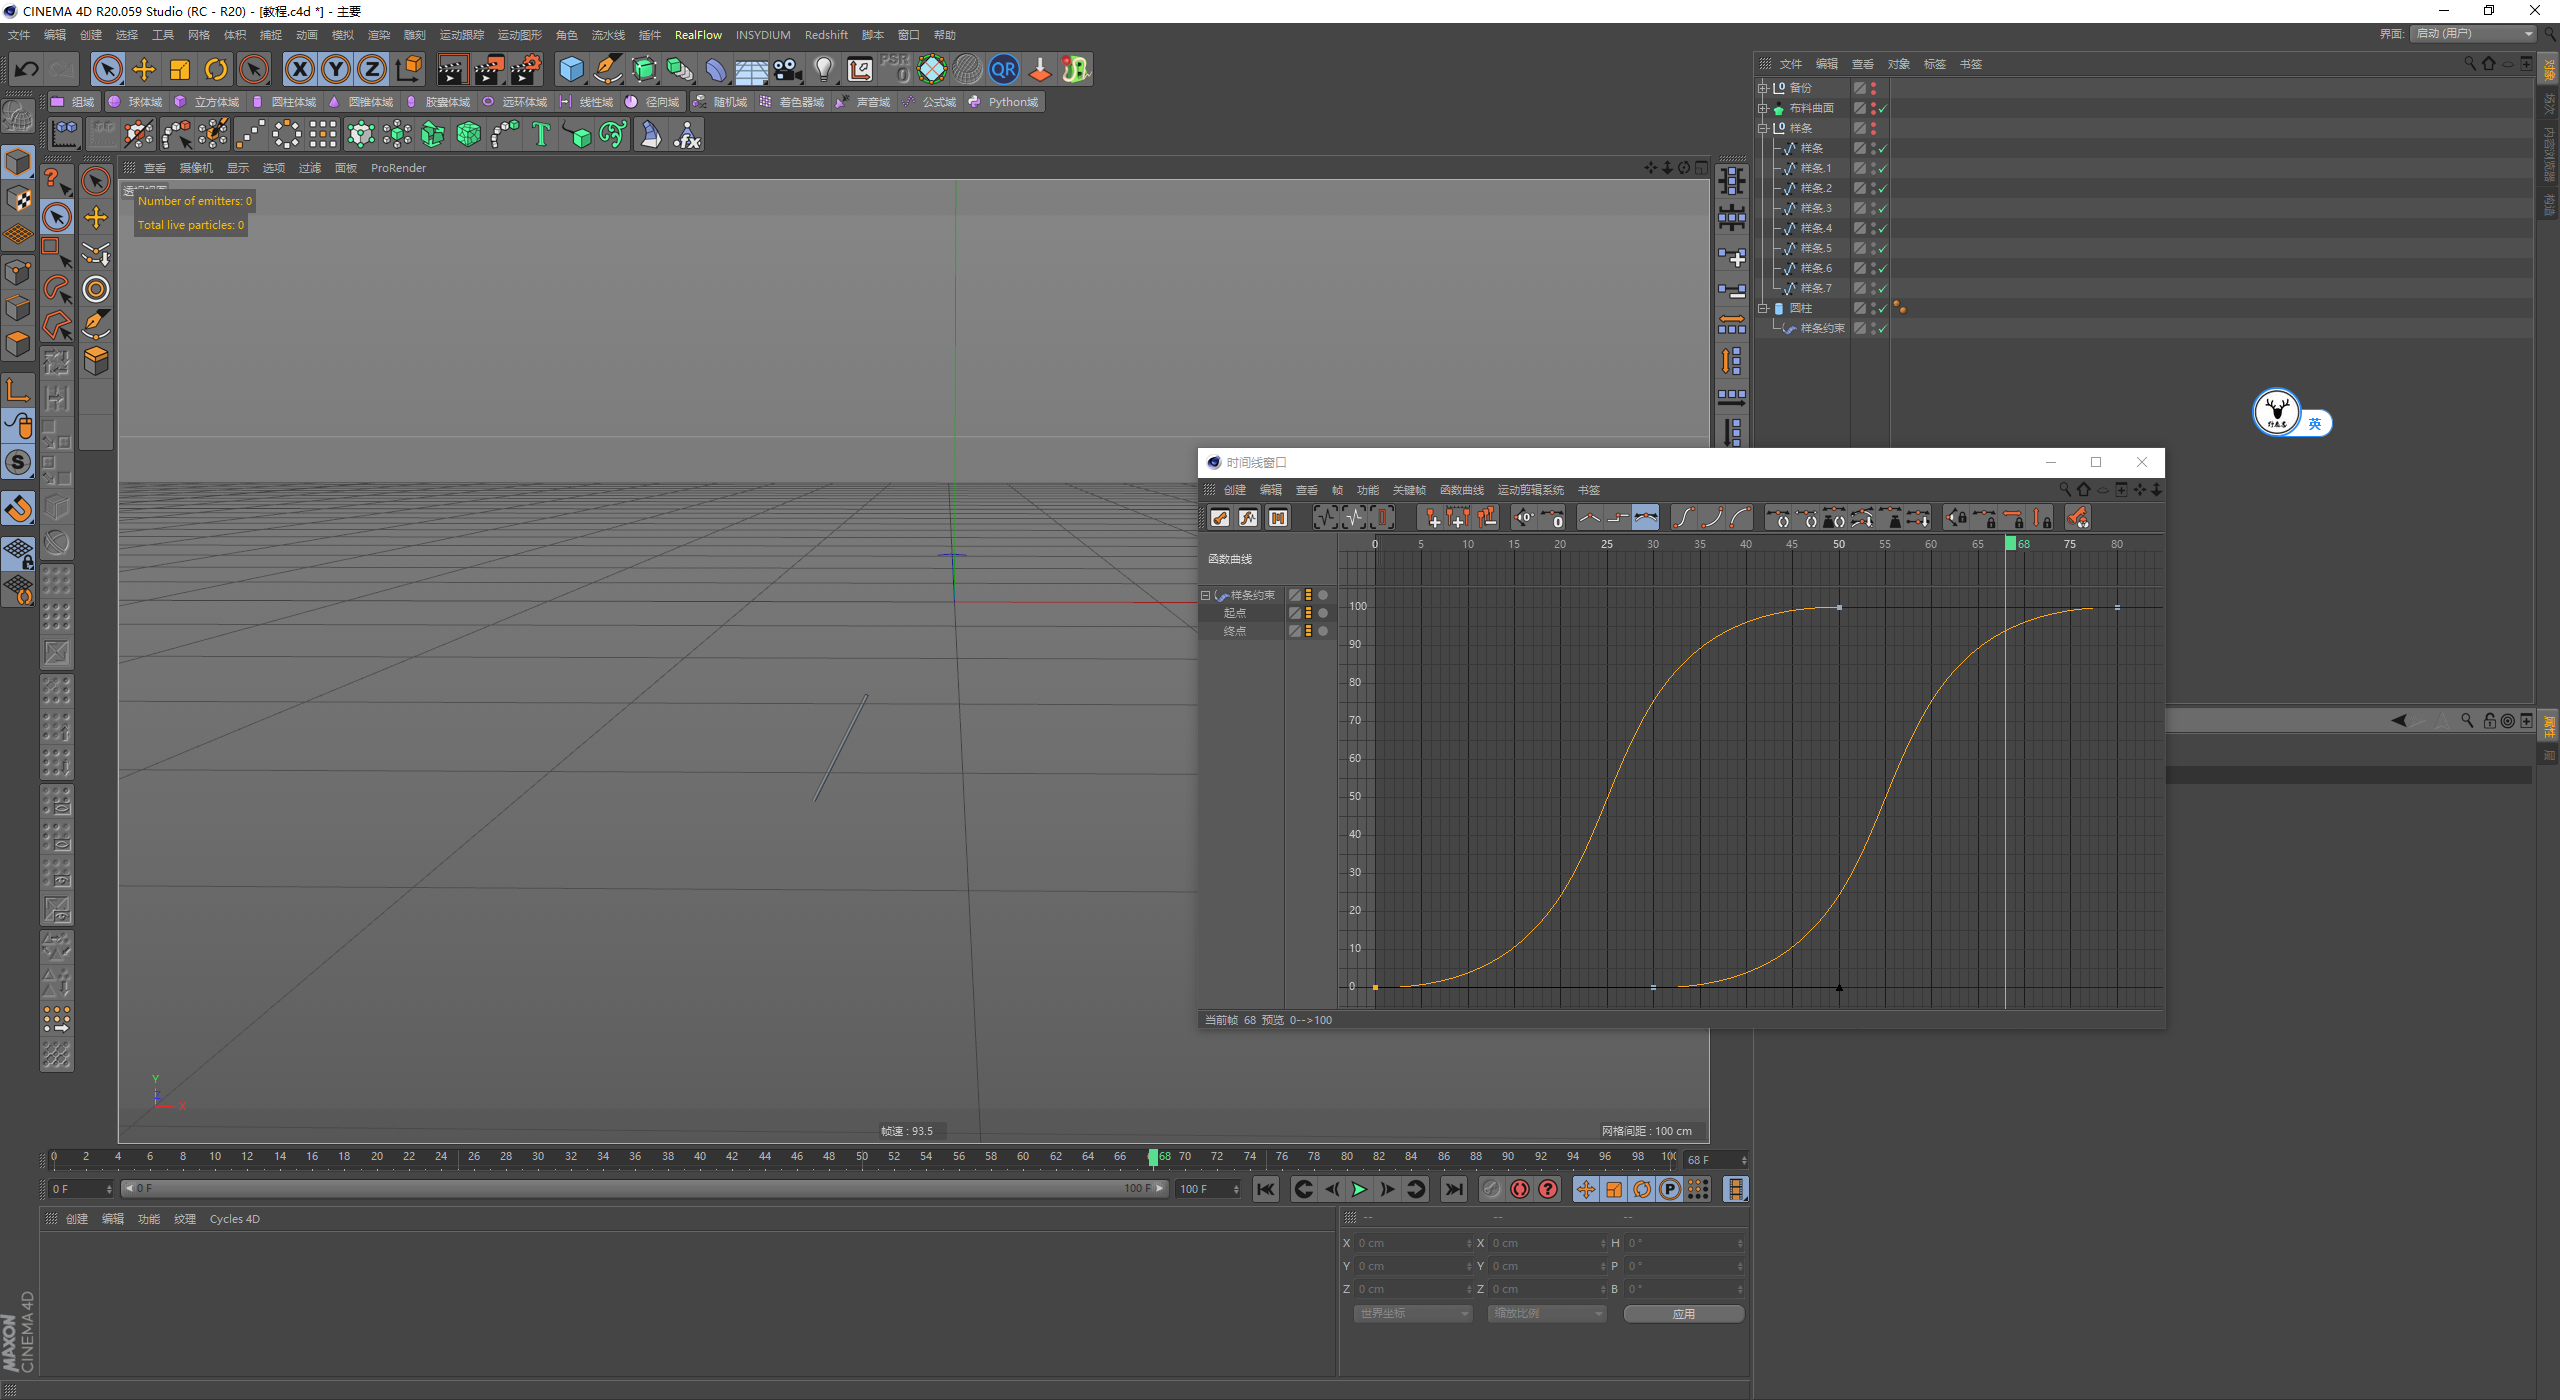The image size is (2560, 1400).
Task: Open Render Settings clapperboard with gear
Action: (x=525, y=69)
